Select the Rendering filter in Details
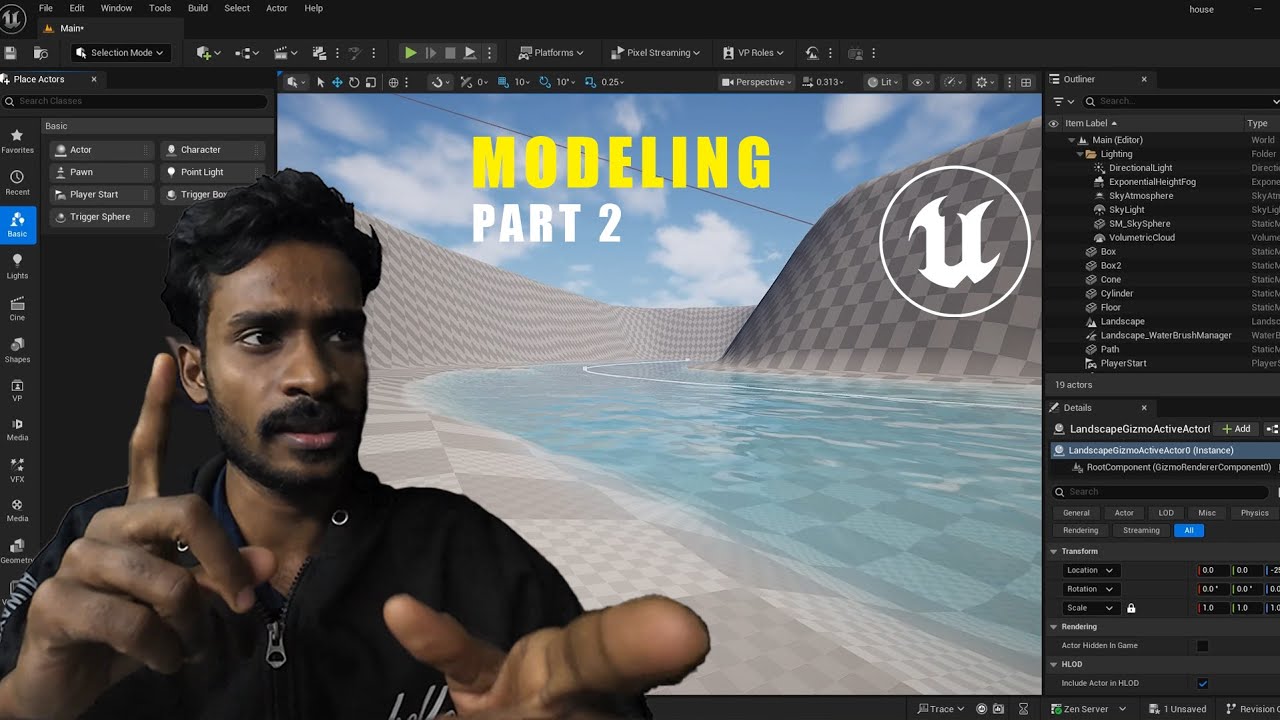Viewport: 1280px width, 720px height. 1080,531
